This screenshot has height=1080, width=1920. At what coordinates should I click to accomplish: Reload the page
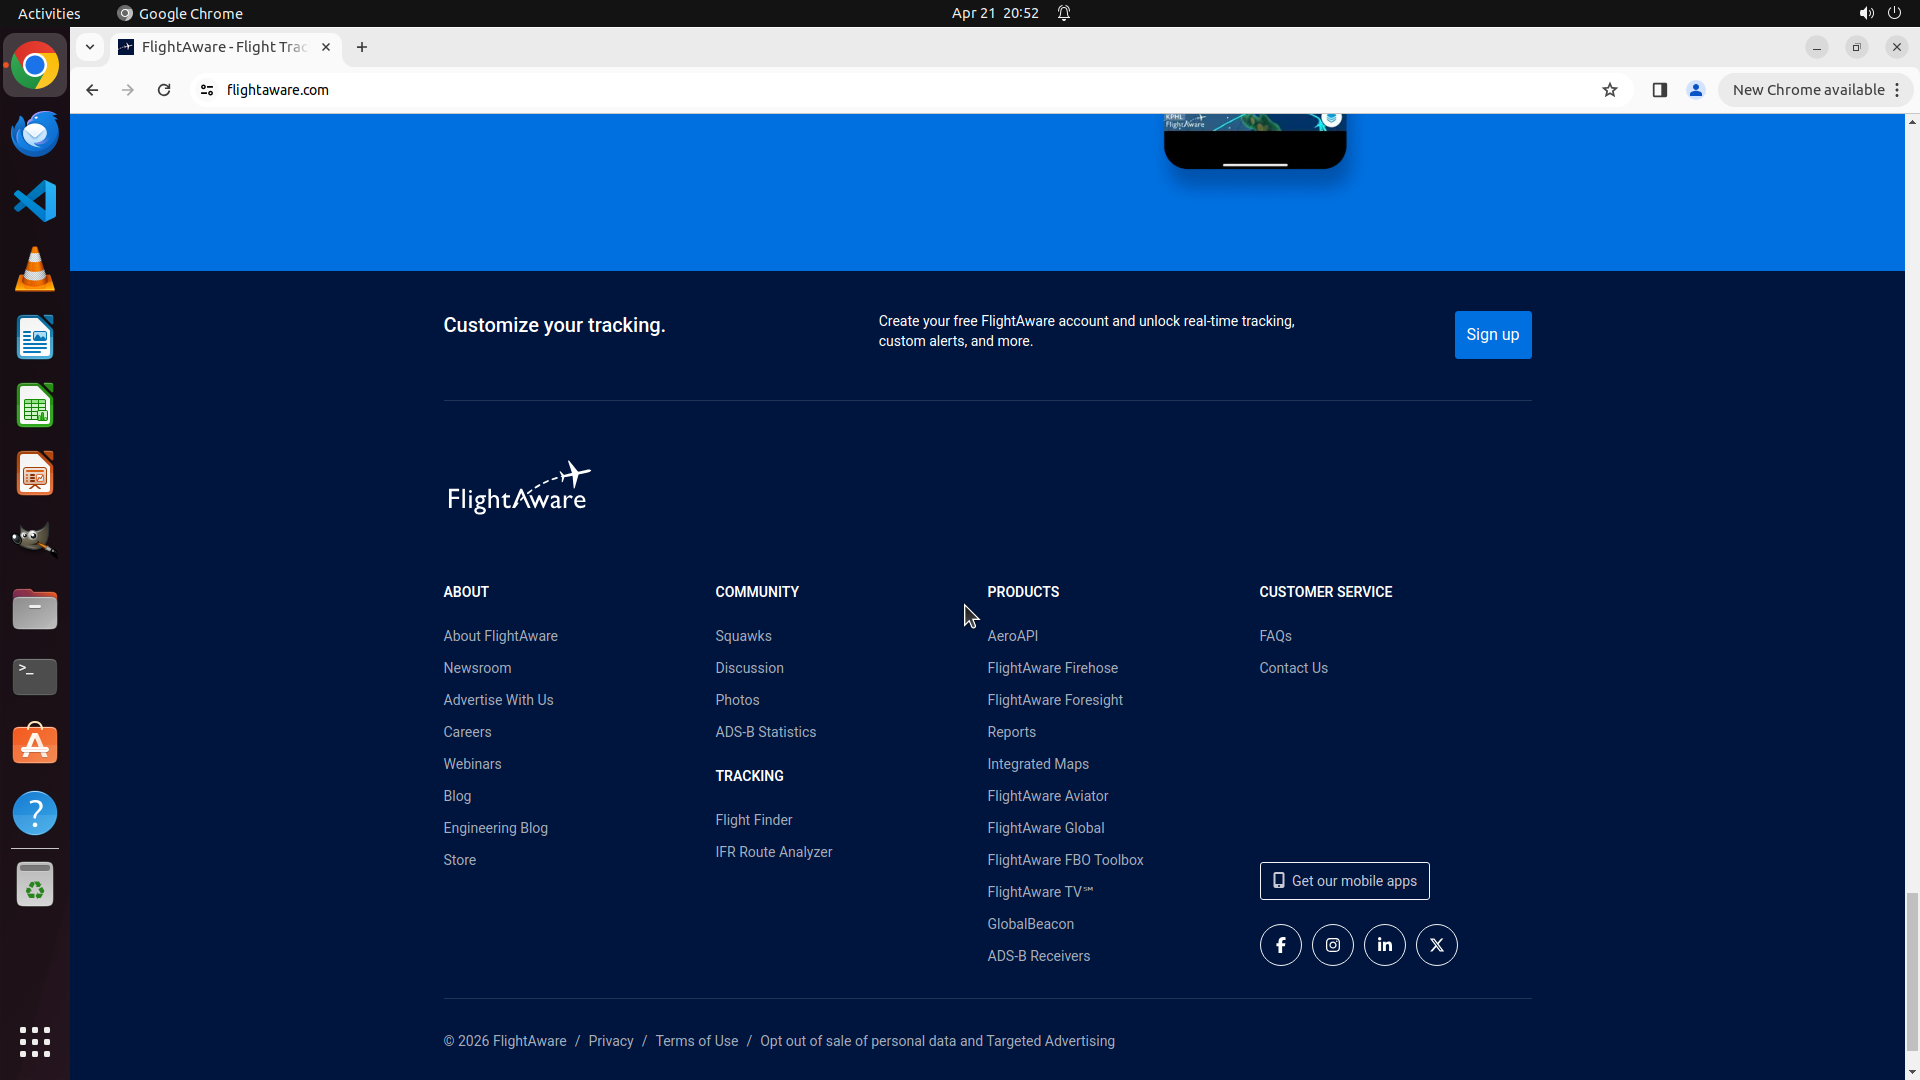(164, 90)
